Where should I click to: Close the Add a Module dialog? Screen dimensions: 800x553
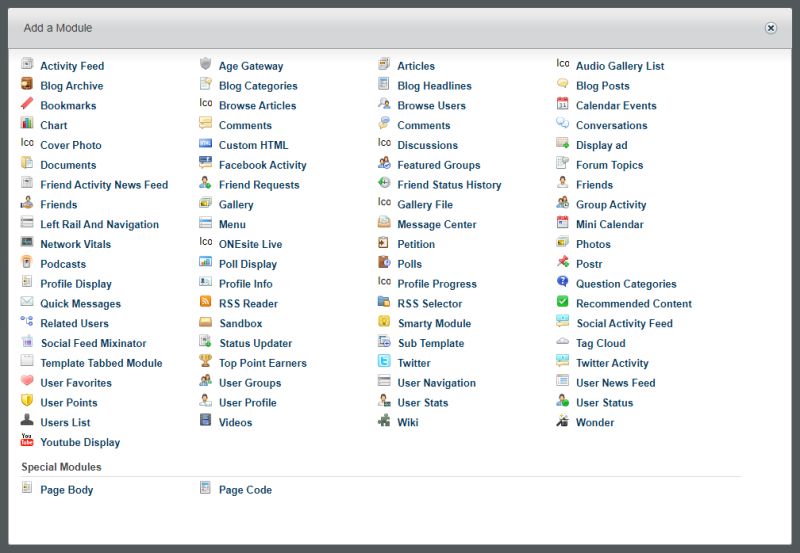point(771,28)
